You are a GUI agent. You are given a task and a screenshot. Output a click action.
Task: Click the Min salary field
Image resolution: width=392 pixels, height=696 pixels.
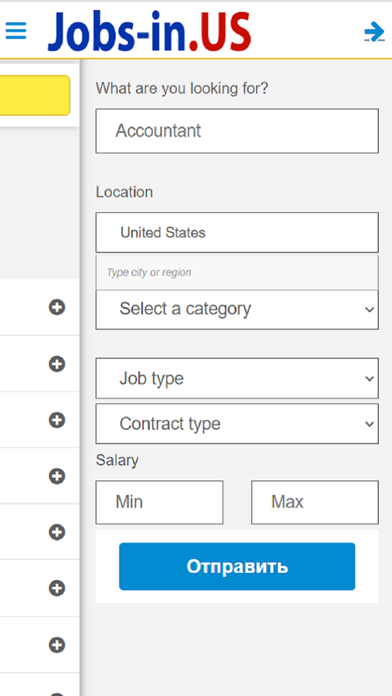point(159,502)
